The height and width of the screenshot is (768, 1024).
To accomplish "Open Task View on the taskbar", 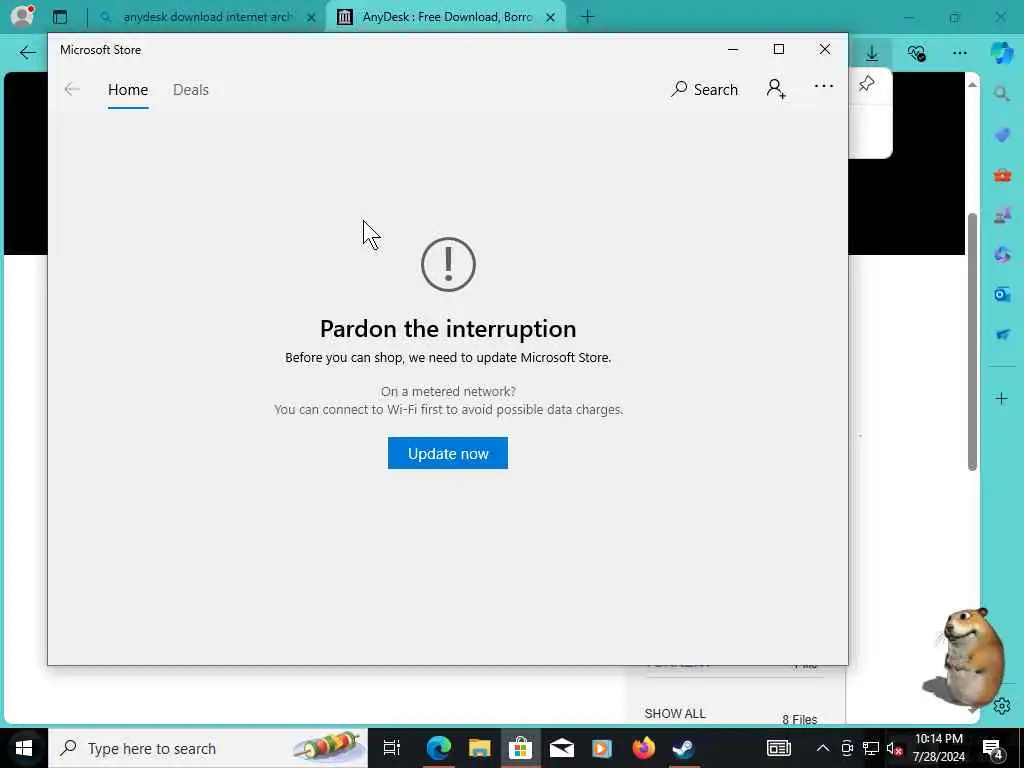I will 392,748.
